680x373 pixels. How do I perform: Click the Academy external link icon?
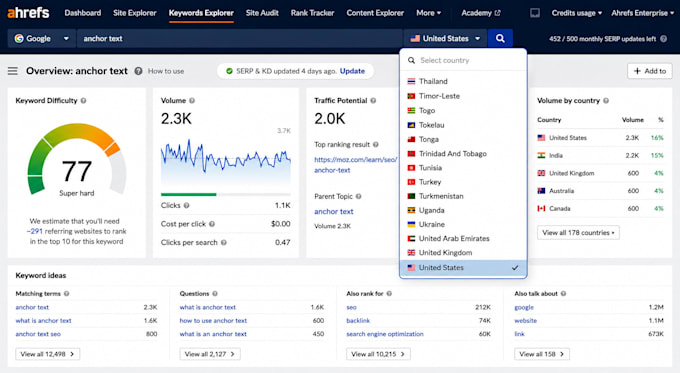[x=497, y=13]
